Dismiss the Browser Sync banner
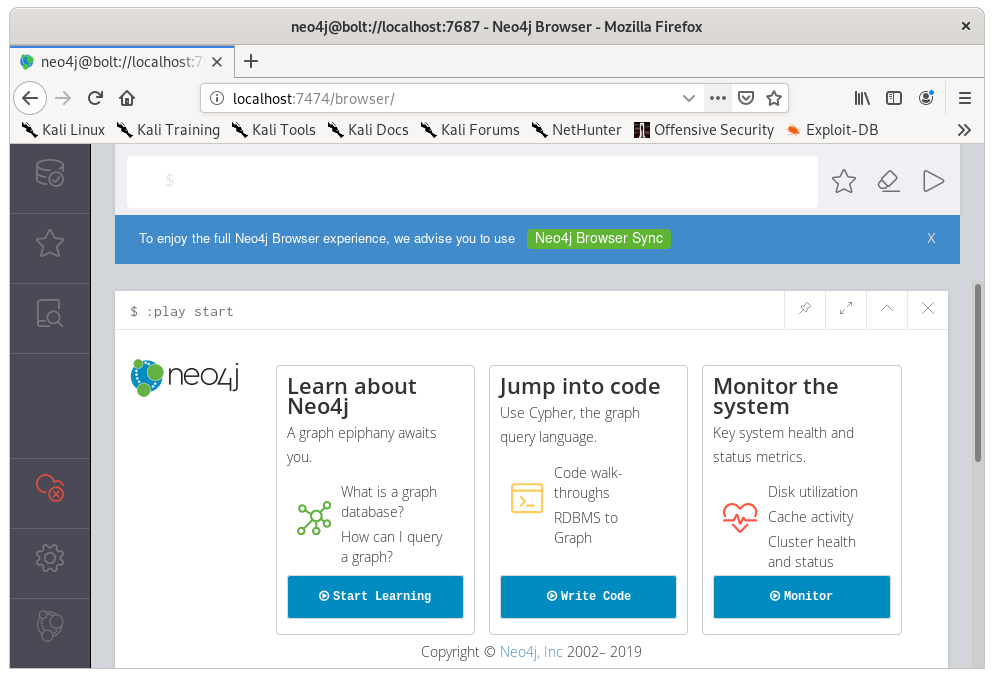Screen dimensions: 994x678 pyautogui.click(x=931, y=238)
